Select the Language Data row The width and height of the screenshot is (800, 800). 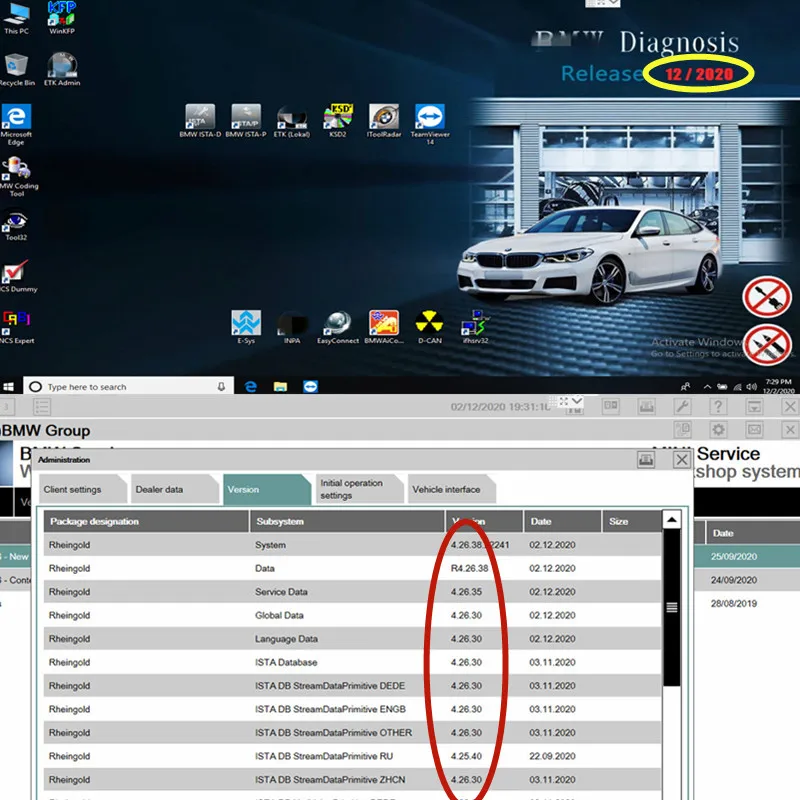coord(352,639)
